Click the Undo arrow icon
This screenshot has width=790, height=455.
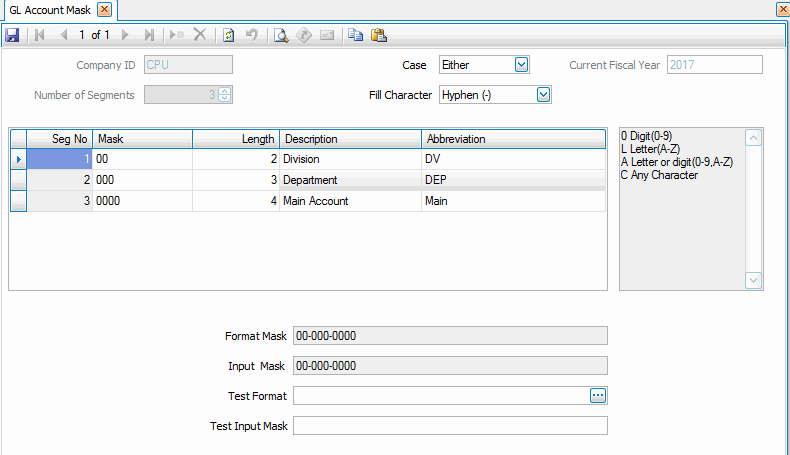pyautogui.click(x=252, y=35)
